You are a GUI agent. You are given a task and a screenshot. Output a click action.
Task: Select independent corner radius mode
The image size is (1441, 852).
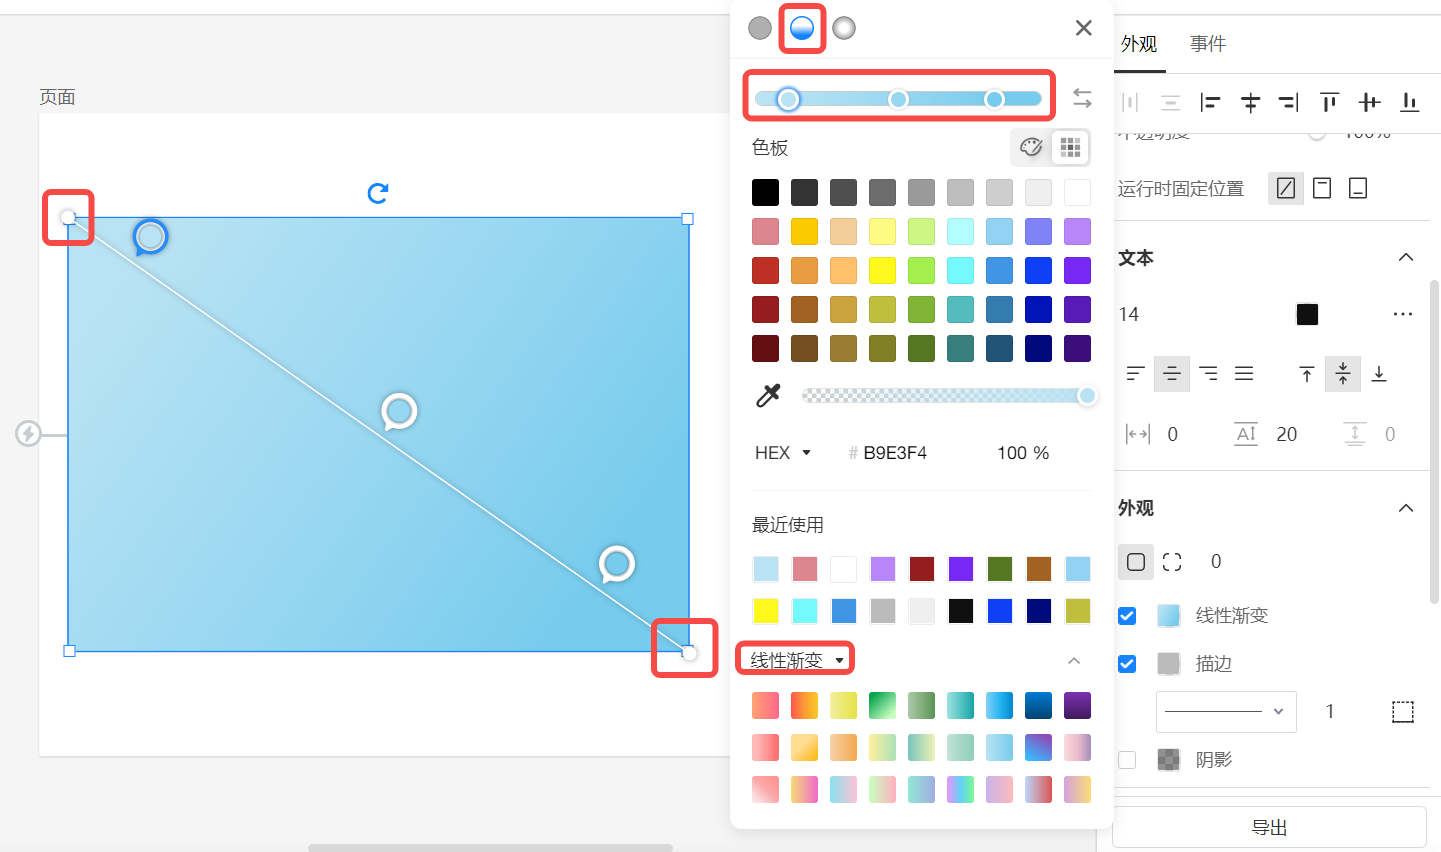pos(1172,562)
